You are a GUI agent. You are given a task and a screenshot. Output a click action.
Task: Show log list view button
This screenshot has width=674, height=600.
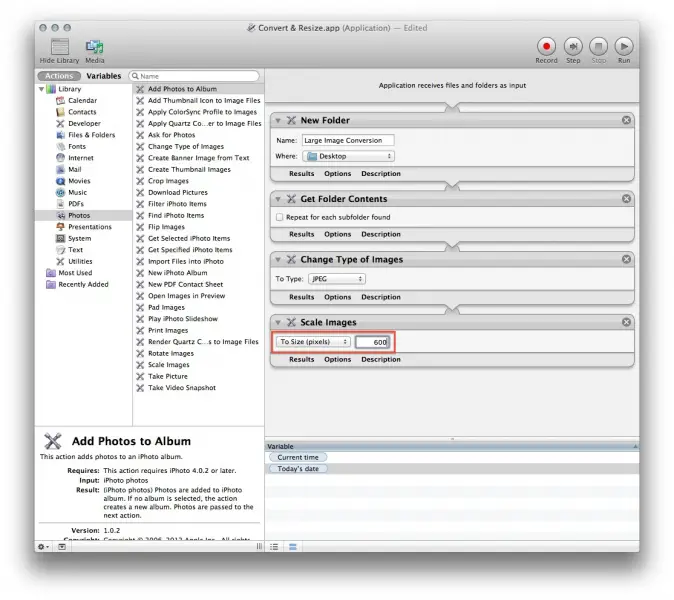(274, 547)
